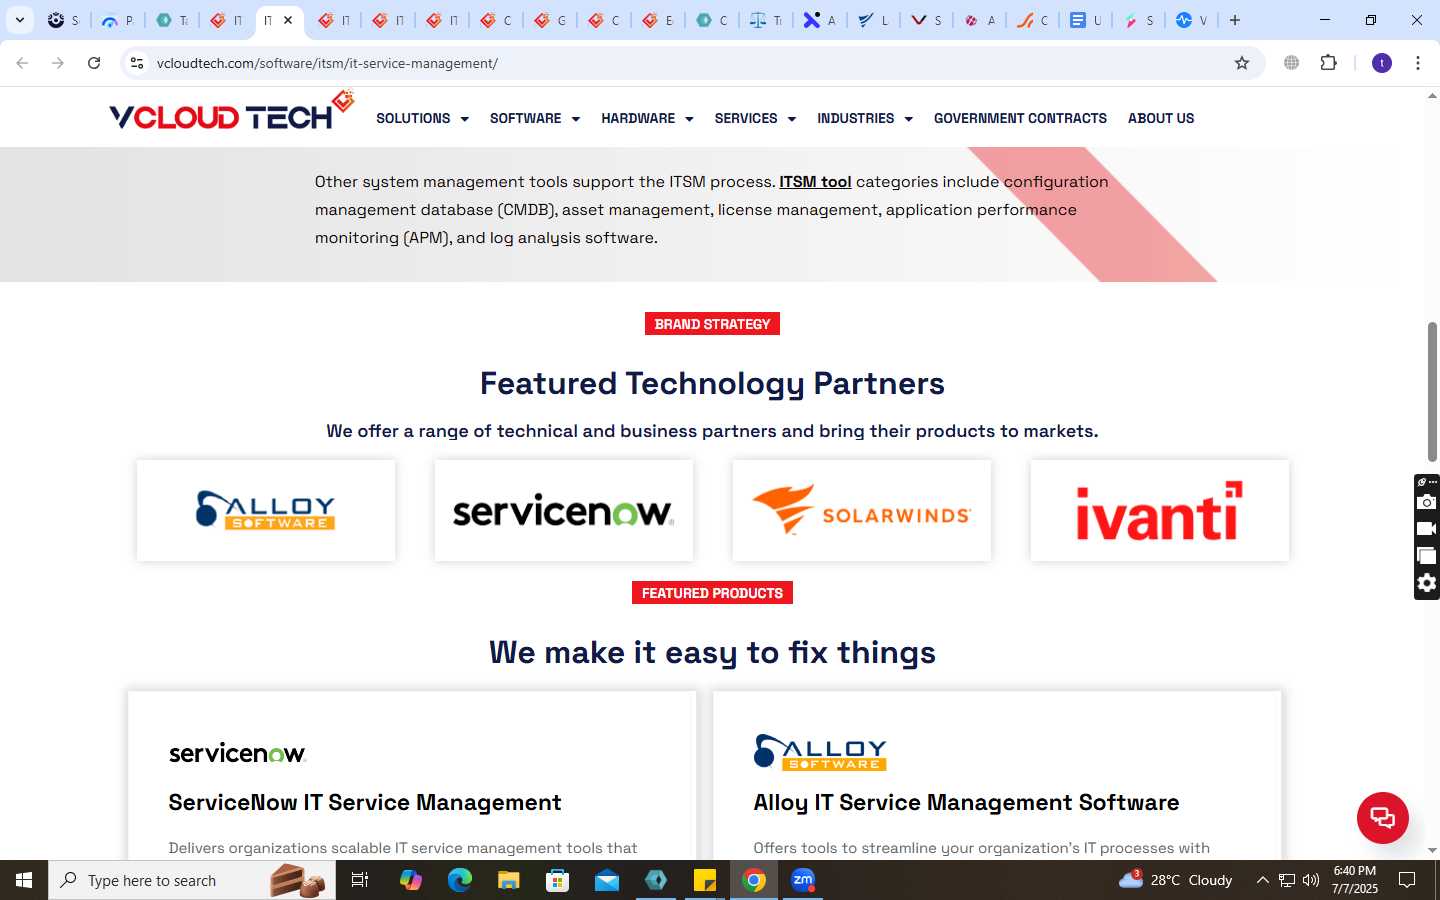
Task: Open File Explorer from the taskbar
Action: 508,880
